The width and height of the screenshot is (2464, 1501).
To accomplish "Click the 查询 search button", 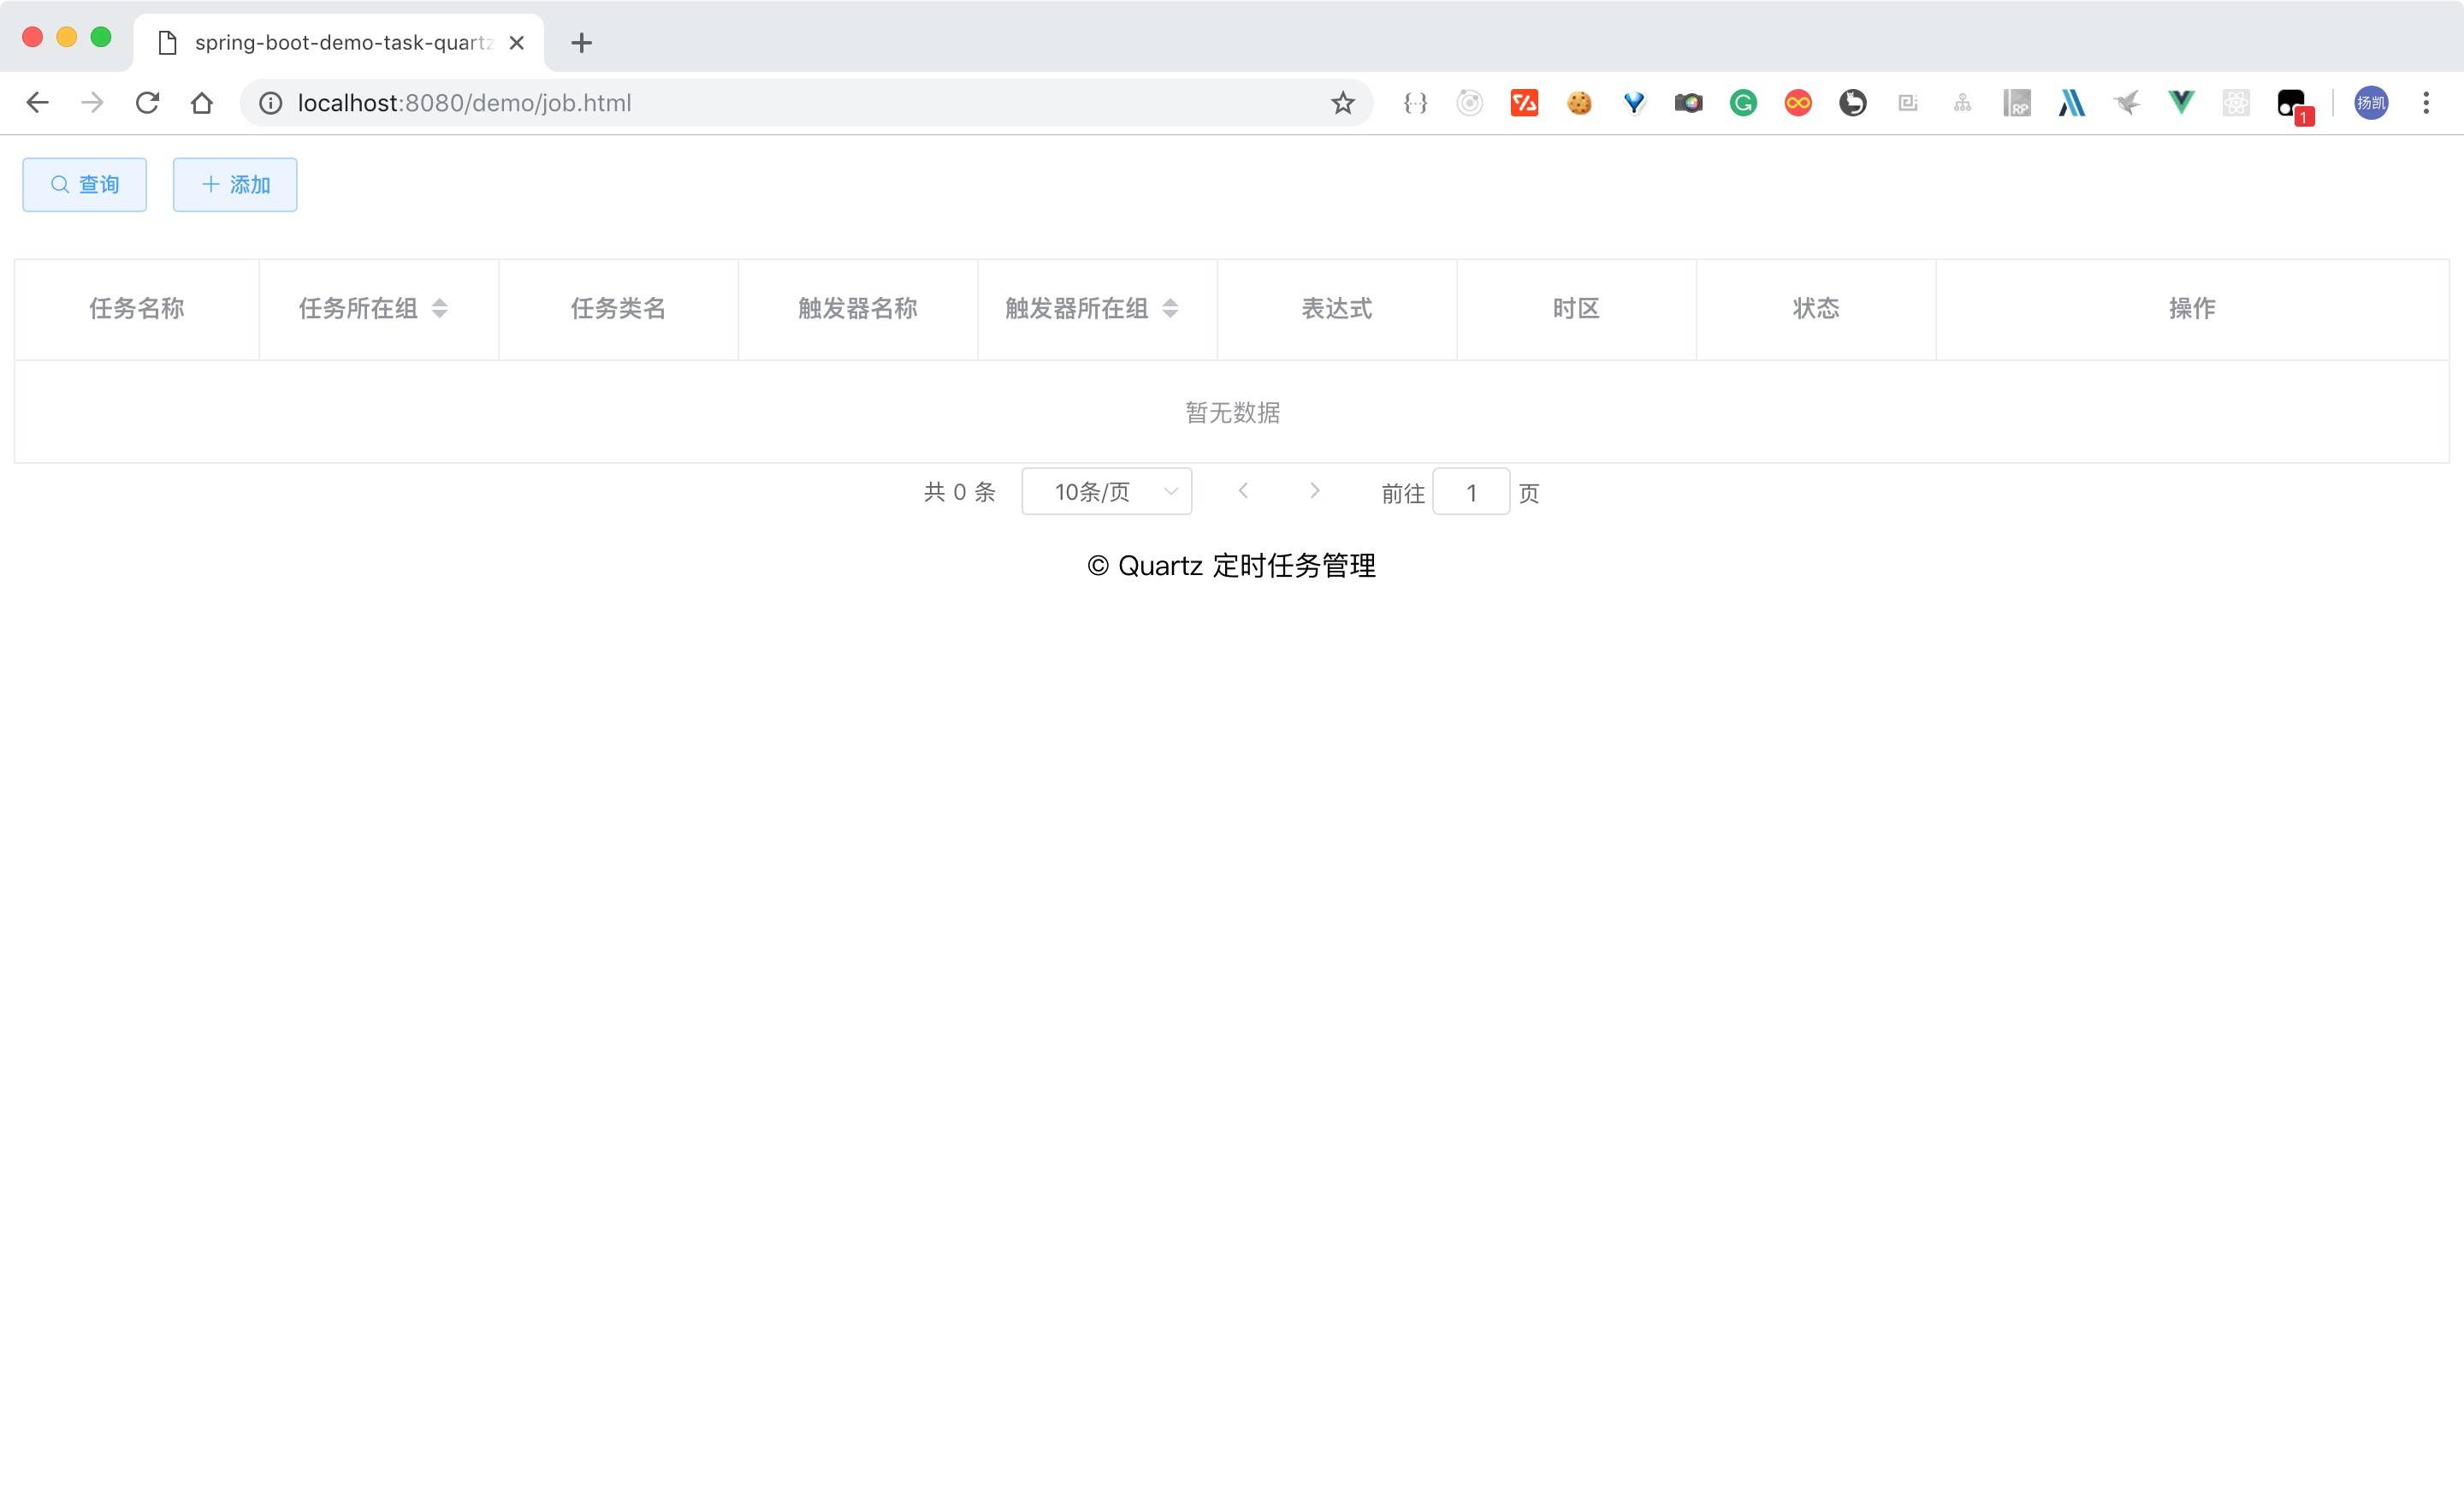I will coord(85,185).
